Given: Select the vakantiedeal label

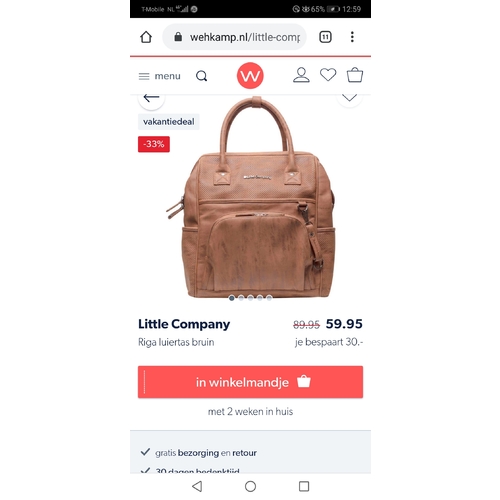Looking at the screenshot, I should [169, 122].
